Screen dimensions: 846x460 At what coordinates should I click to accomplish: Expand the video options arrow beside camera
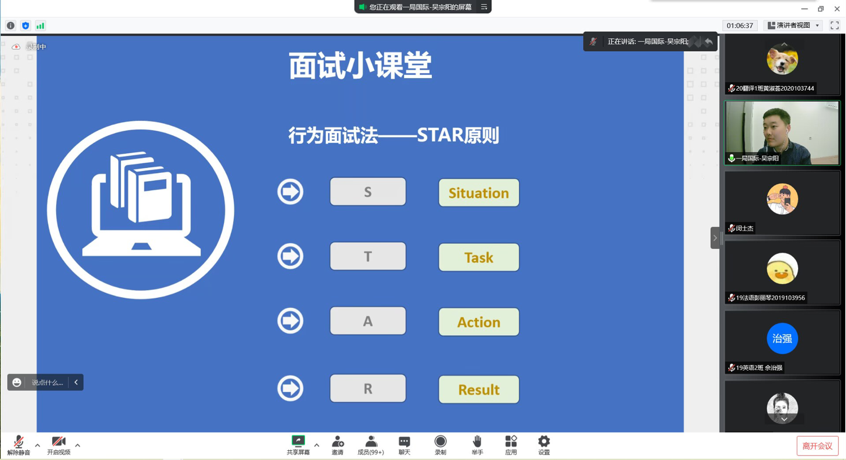[77, 445]
